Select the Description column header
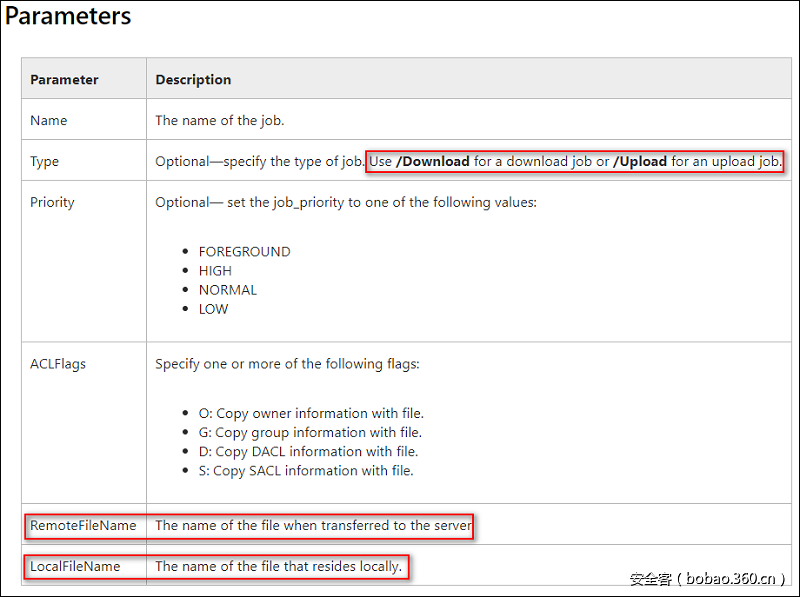800x597 pixels. click(193, 79)
